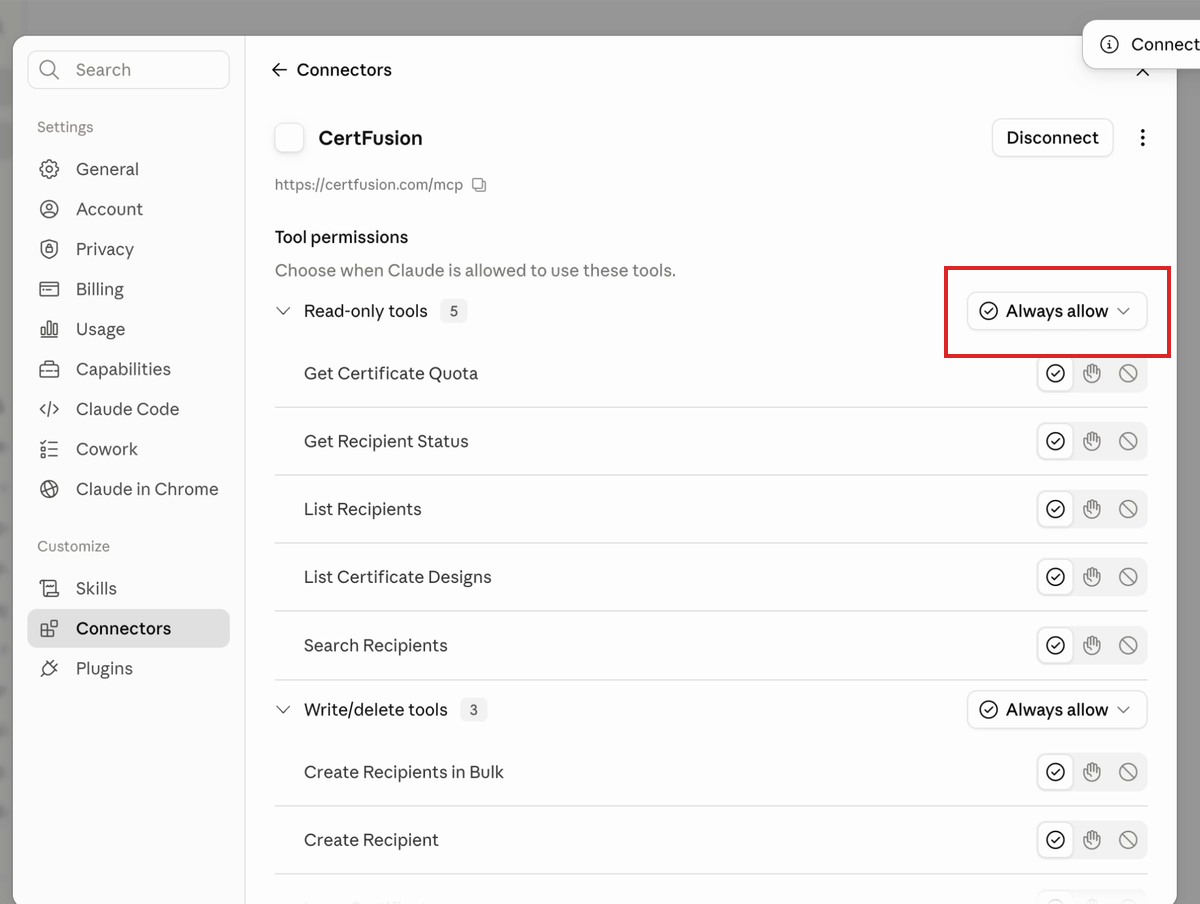Viewport: 1200px width, 904px height.
Task: Collapse the Read-only tools section
Action: tap(283, 311)
